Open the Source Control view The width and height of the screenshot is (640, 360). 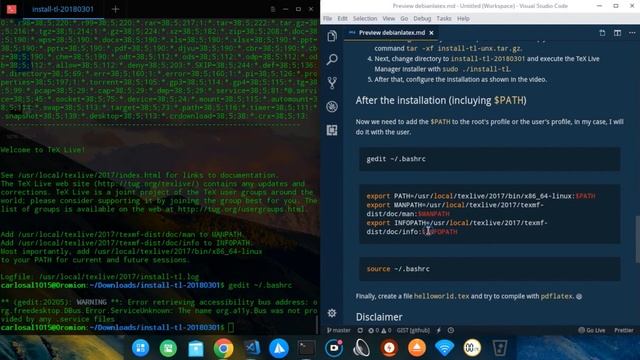[x=332, y=83]
